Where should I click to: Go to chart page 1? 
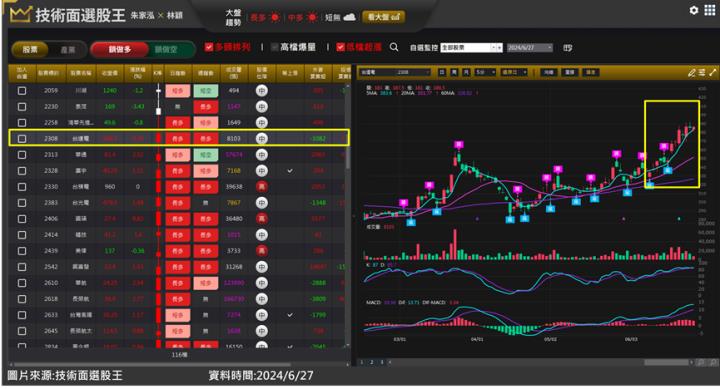(x=362, y=362)
